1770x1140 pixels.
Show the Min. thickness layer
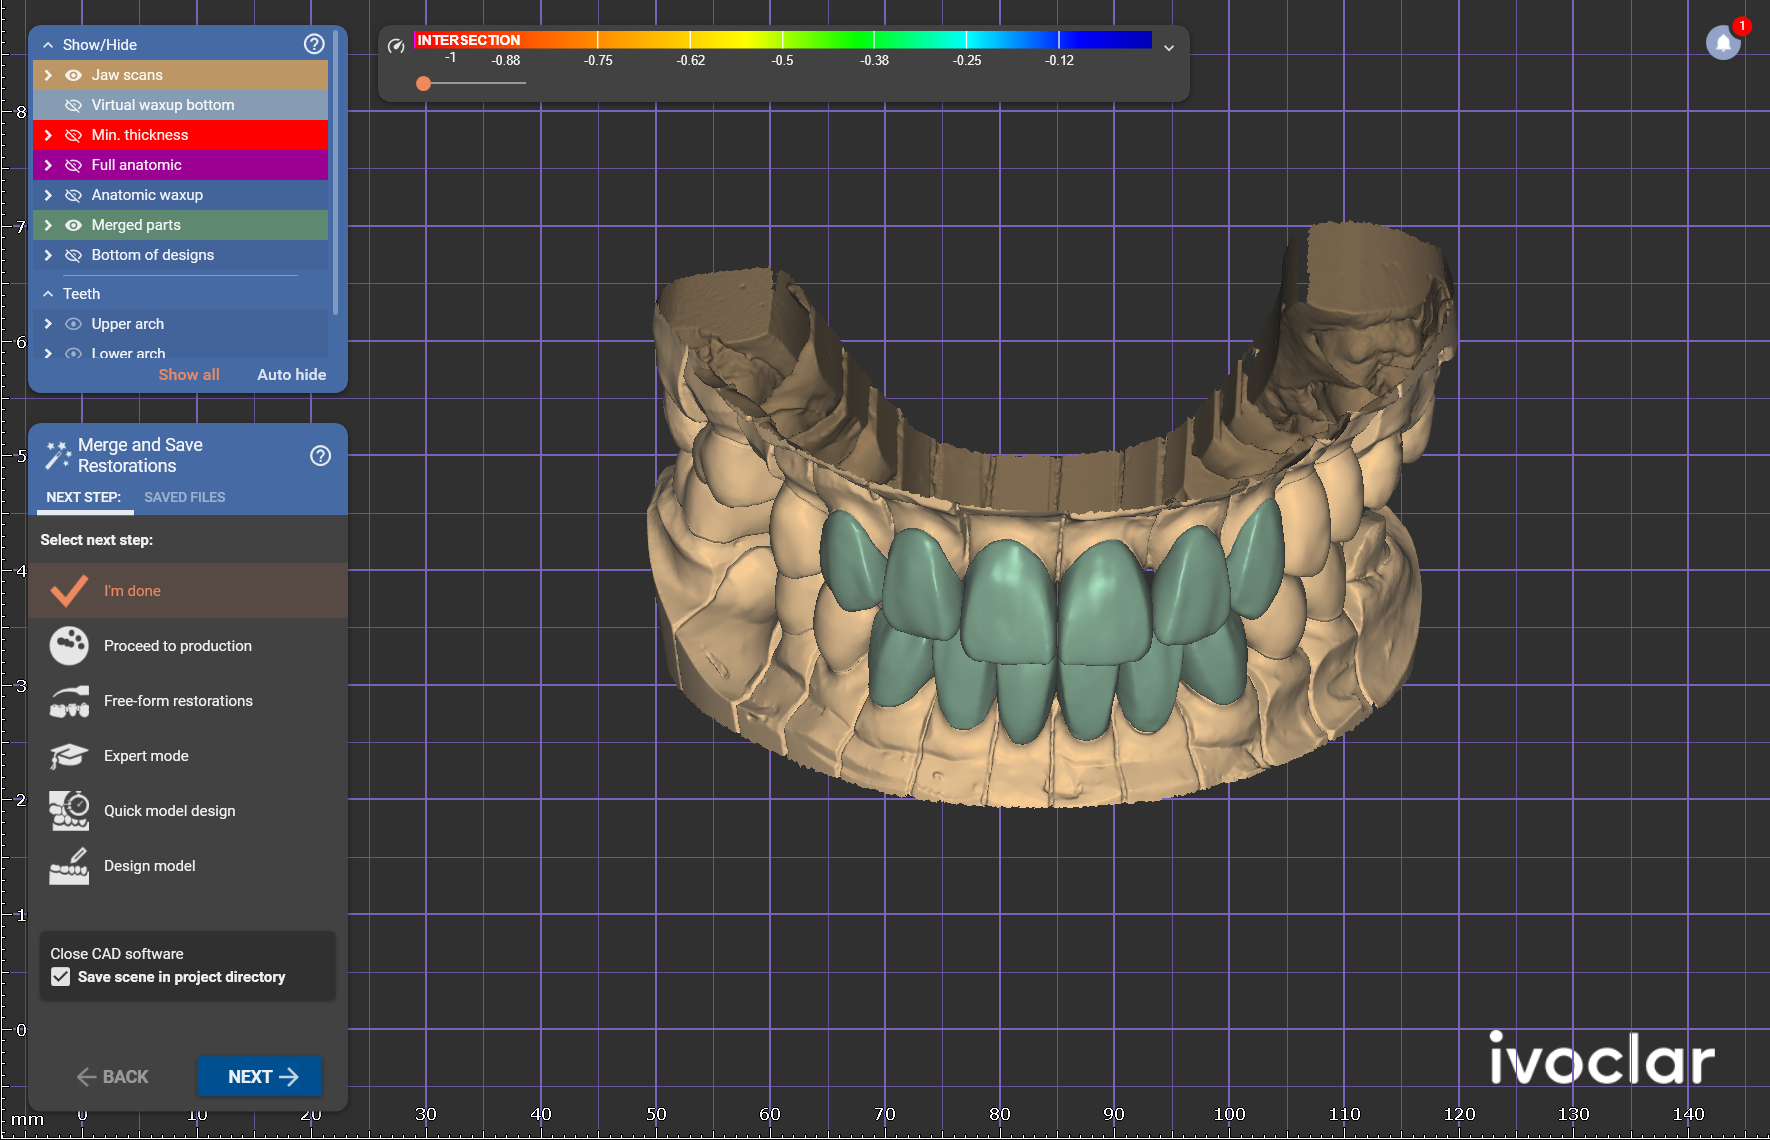coord(73,135)
